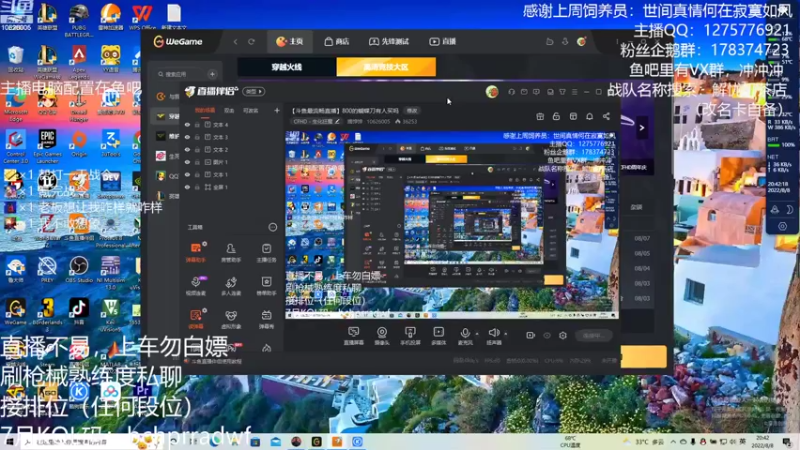Click the headset support icon in title bar
Screen dimensions: 800x450
511,92
